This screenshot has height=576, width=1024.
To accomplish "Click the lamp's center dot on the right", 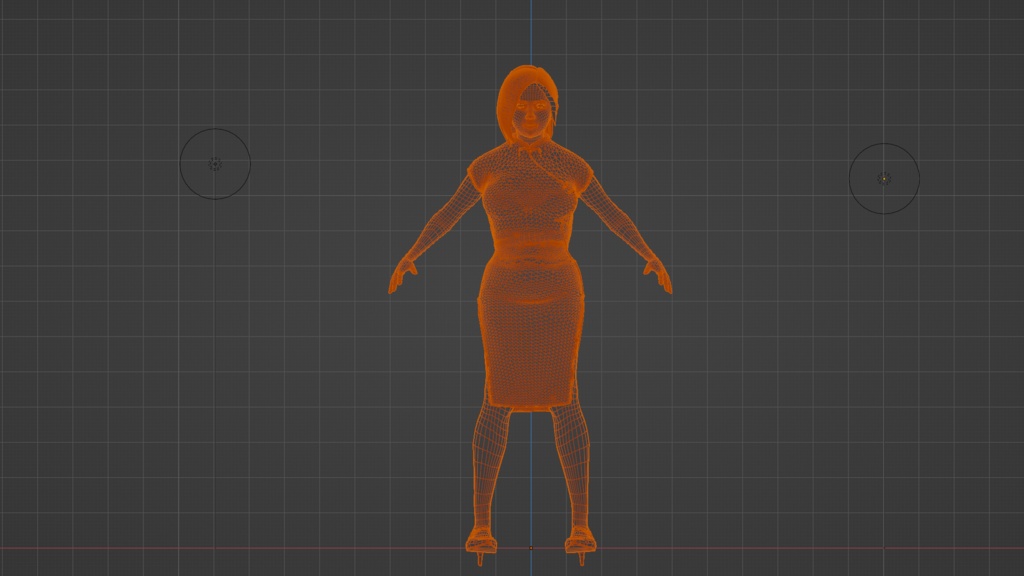I will pyautogui.click(x=884, y=178).
